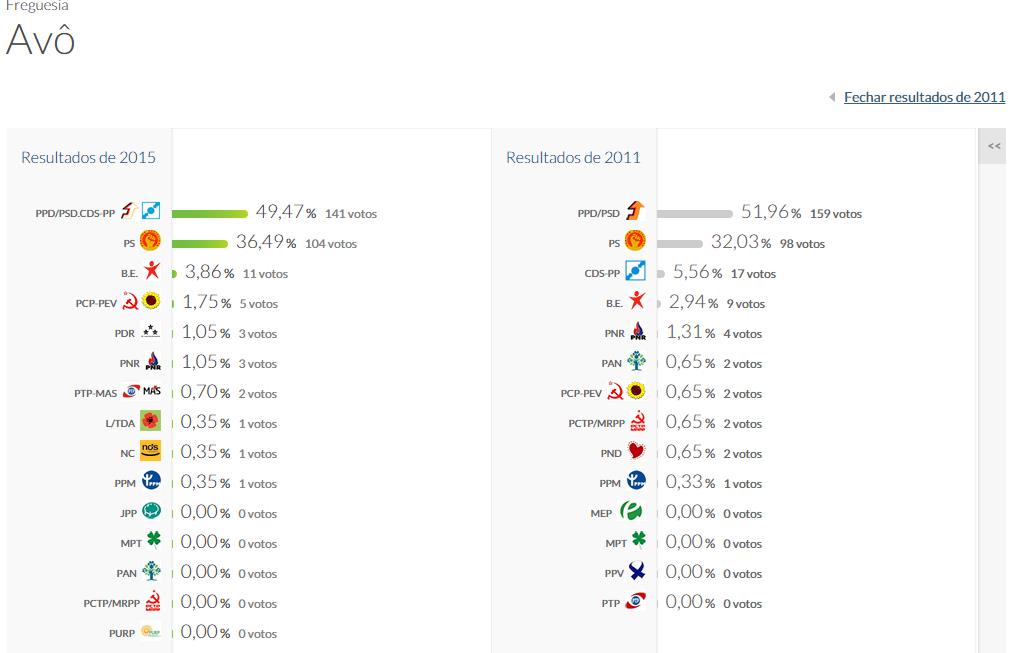1021x653 pixels.
Task: Click the PPD/PSD orange arrow logo in 2011
Action: point(635,212)
